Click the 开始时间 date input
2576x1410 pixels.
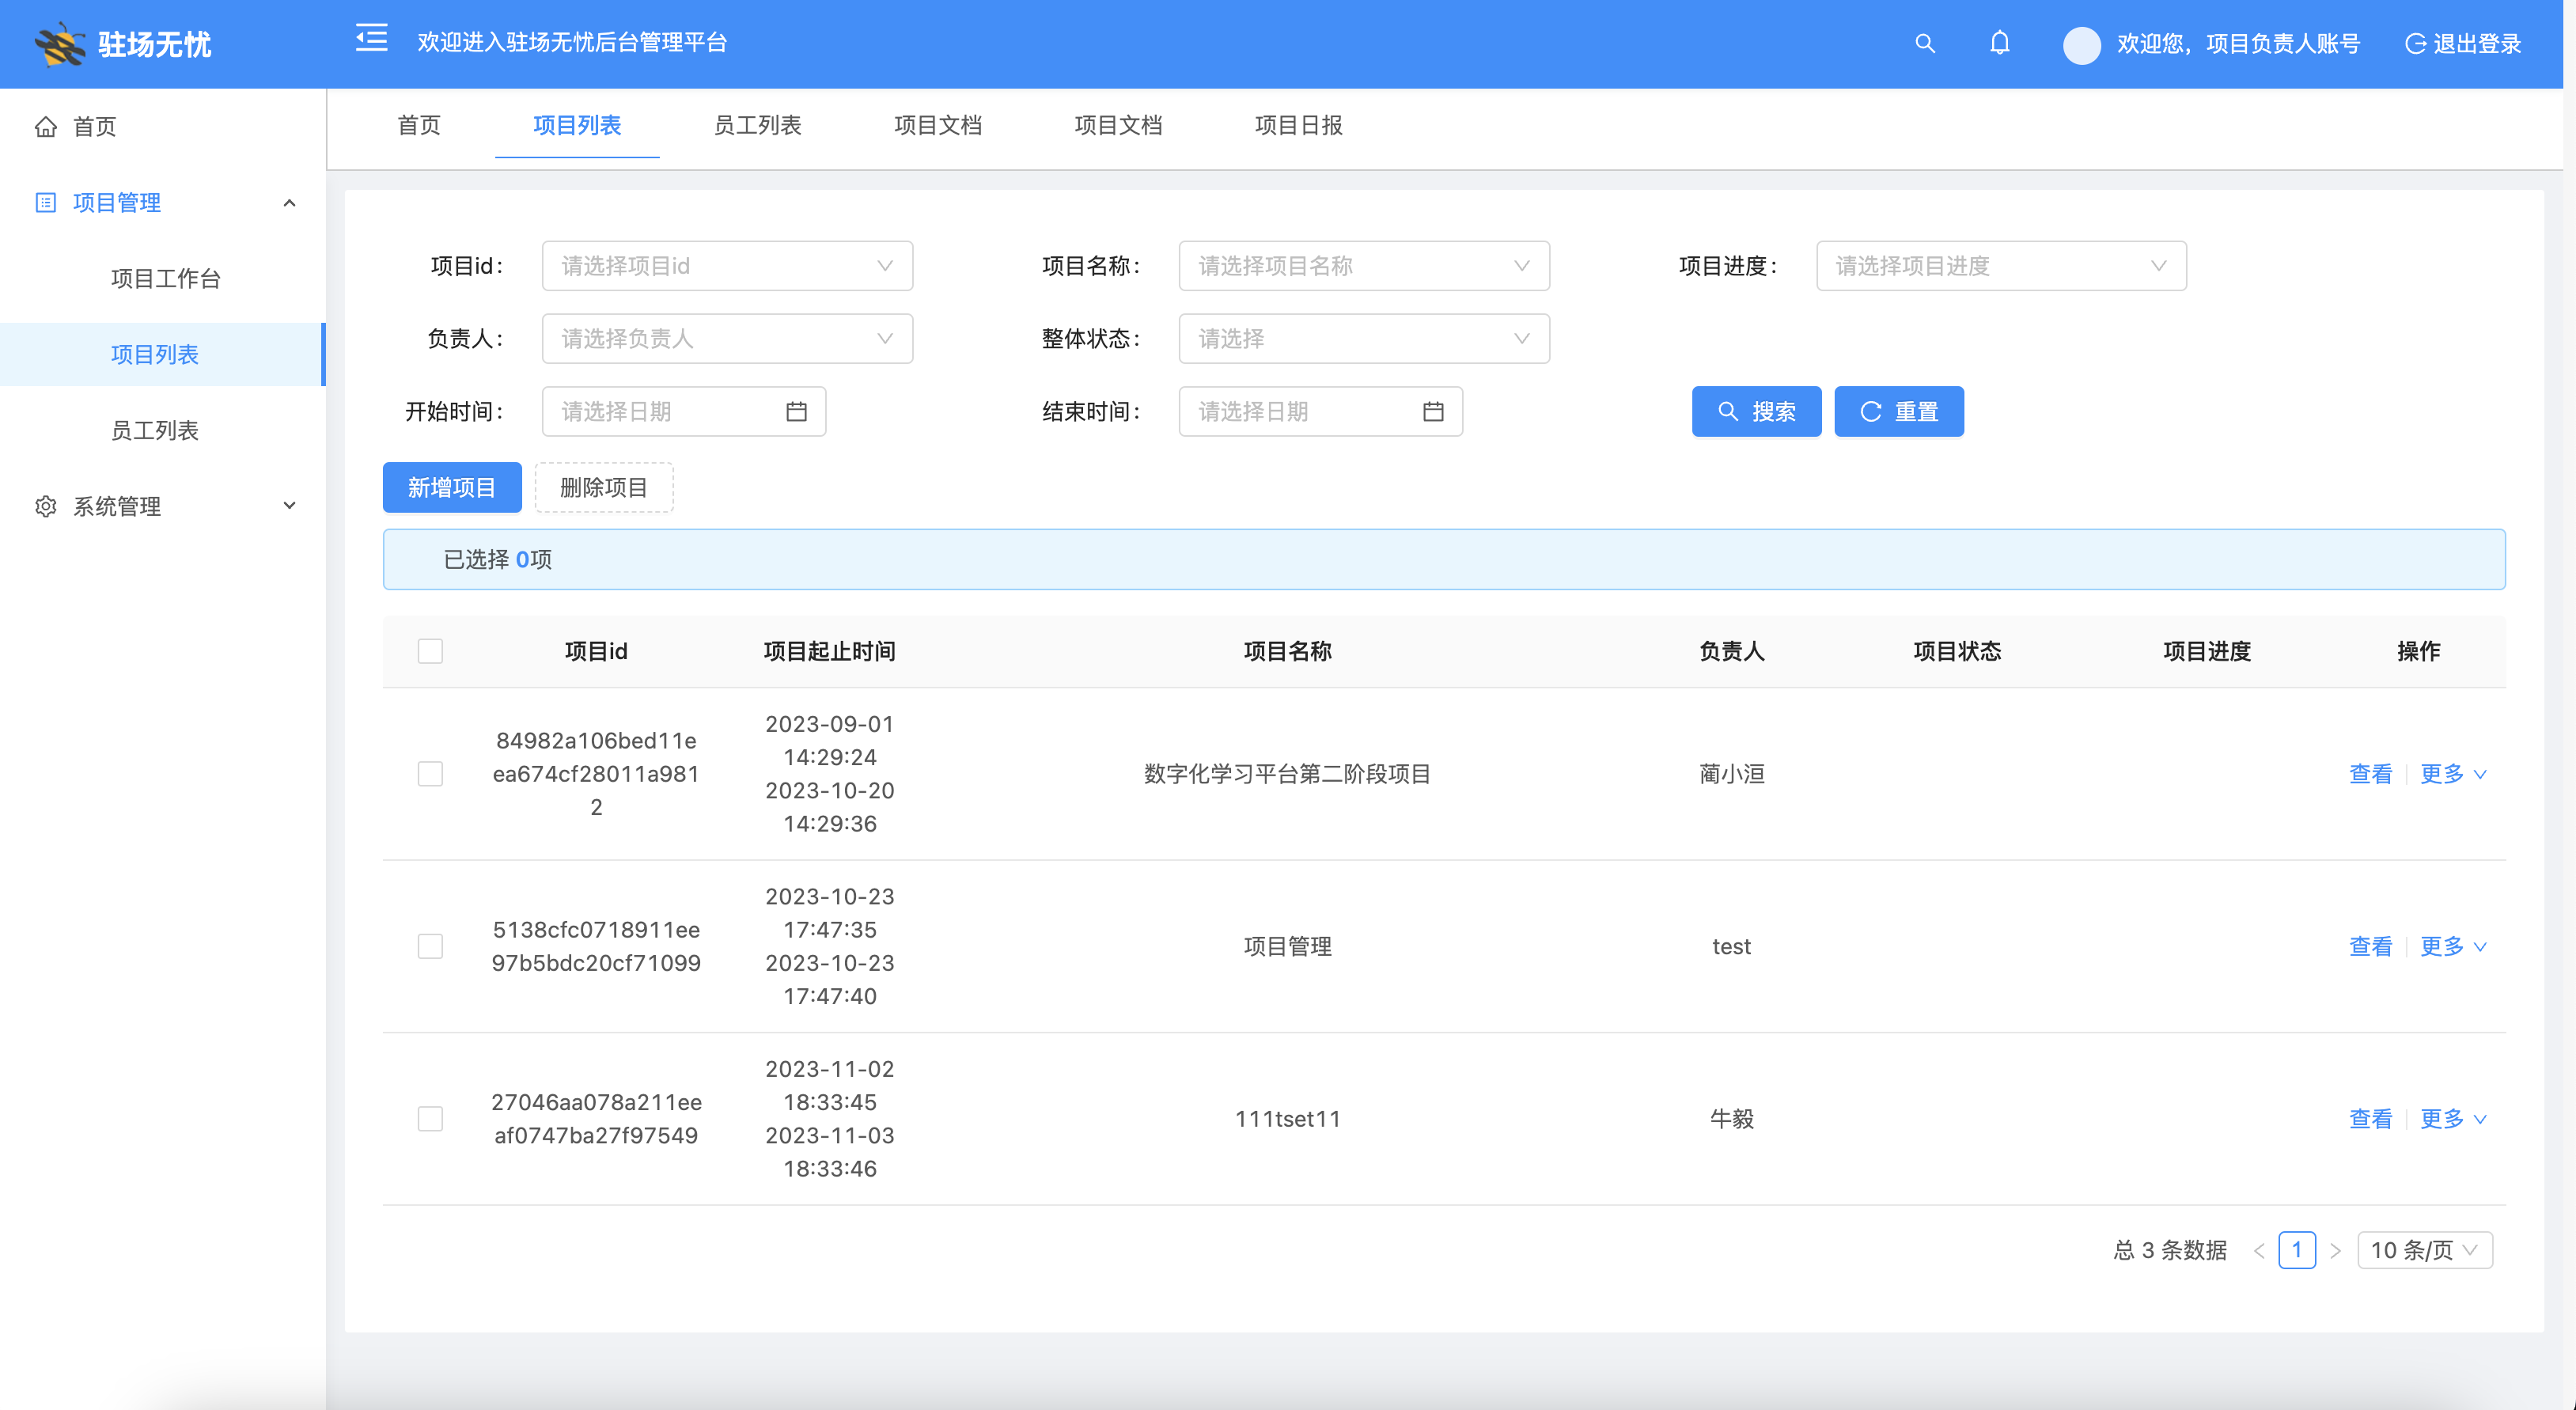click(684, 411)
